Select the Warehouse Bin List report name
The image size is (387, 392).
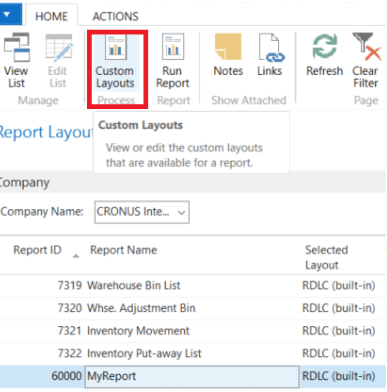pos(134,286)
